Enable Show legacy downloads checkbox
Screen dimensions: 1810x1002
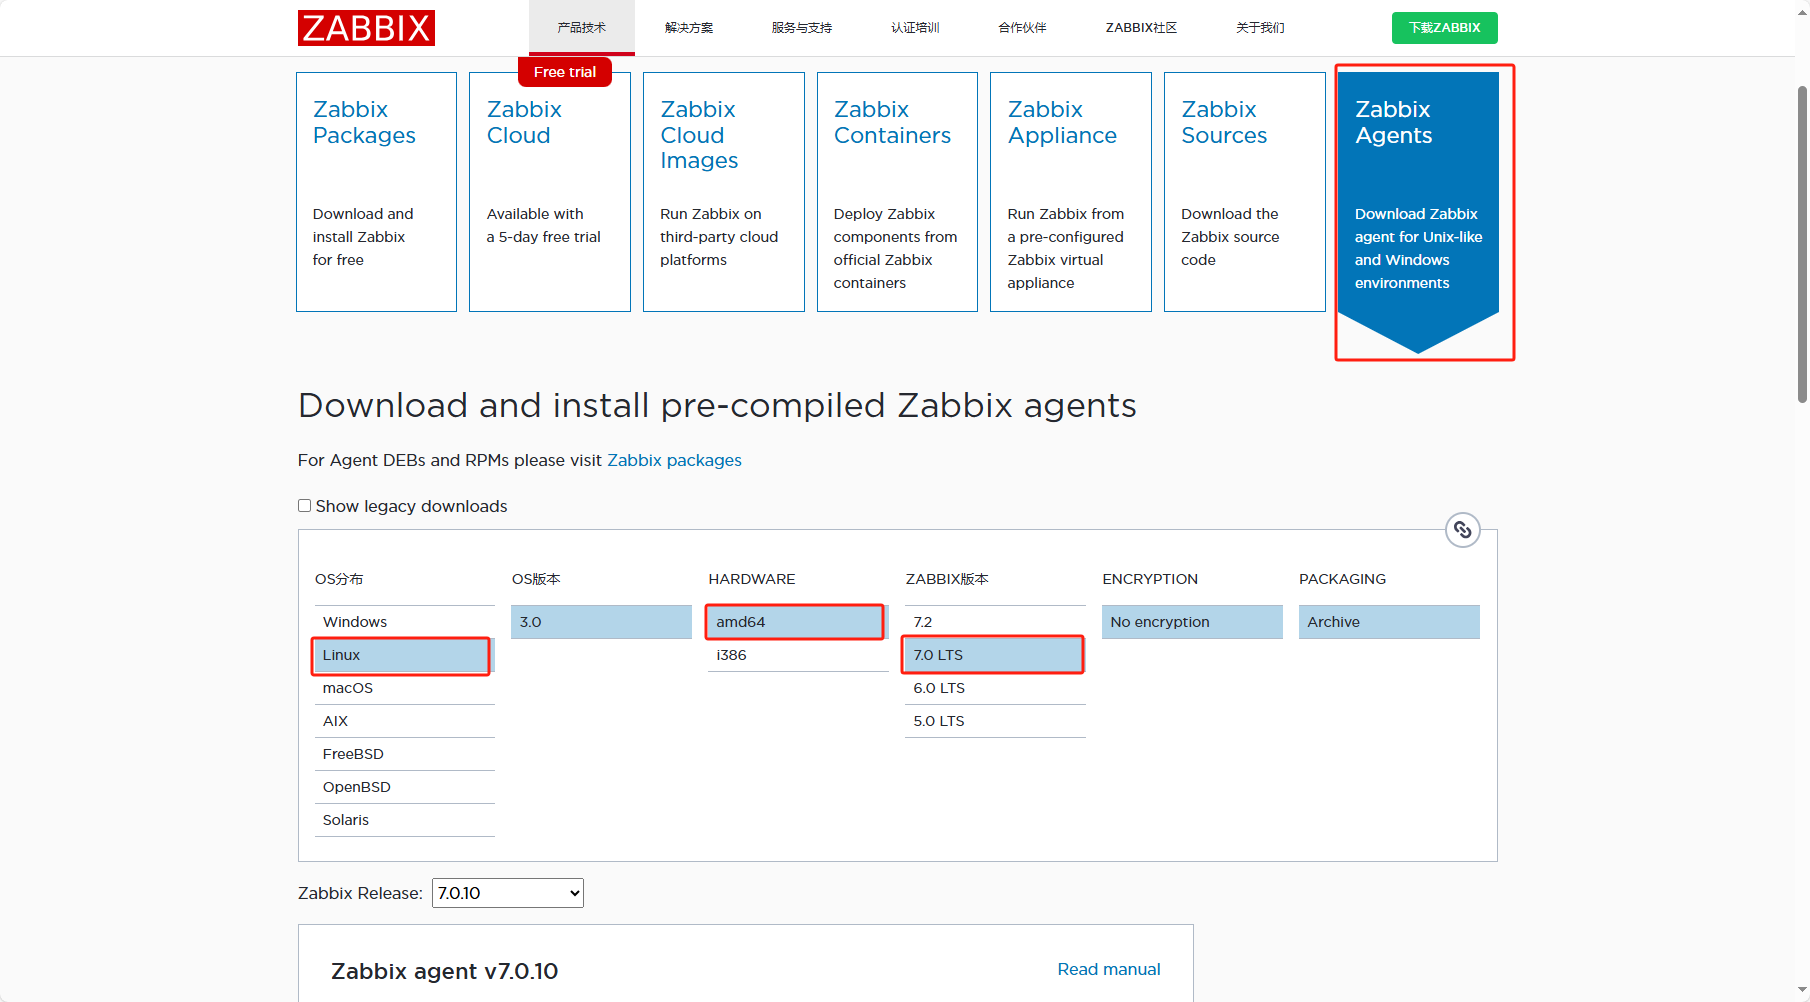pos(305,506)
